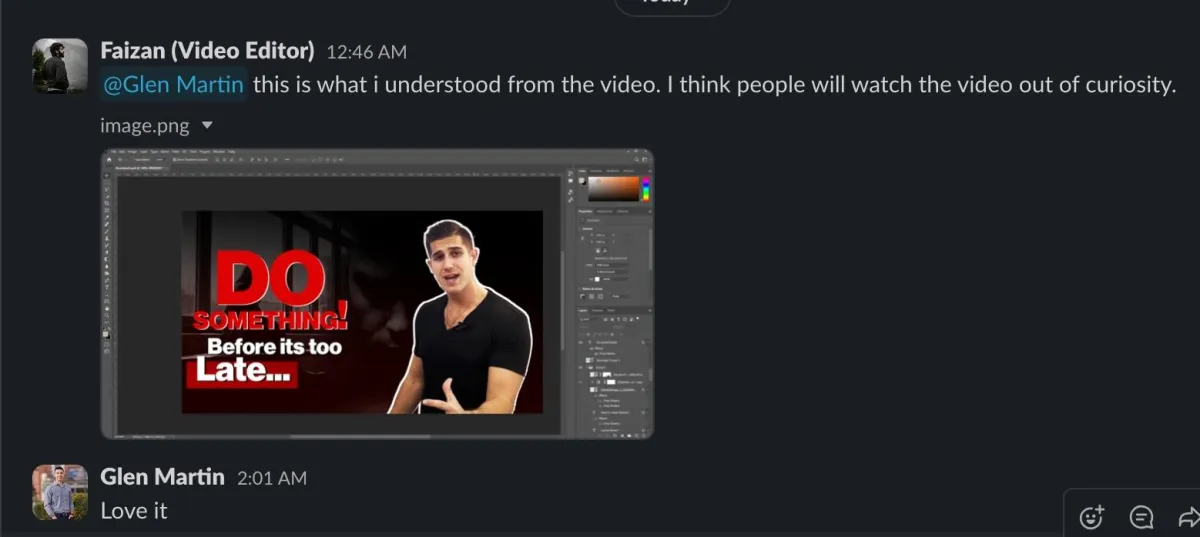The height and width of the screenshot is (537, 1200).
Task: Open Faizan (Video Editor) sender name
Action: pos(208,51)
